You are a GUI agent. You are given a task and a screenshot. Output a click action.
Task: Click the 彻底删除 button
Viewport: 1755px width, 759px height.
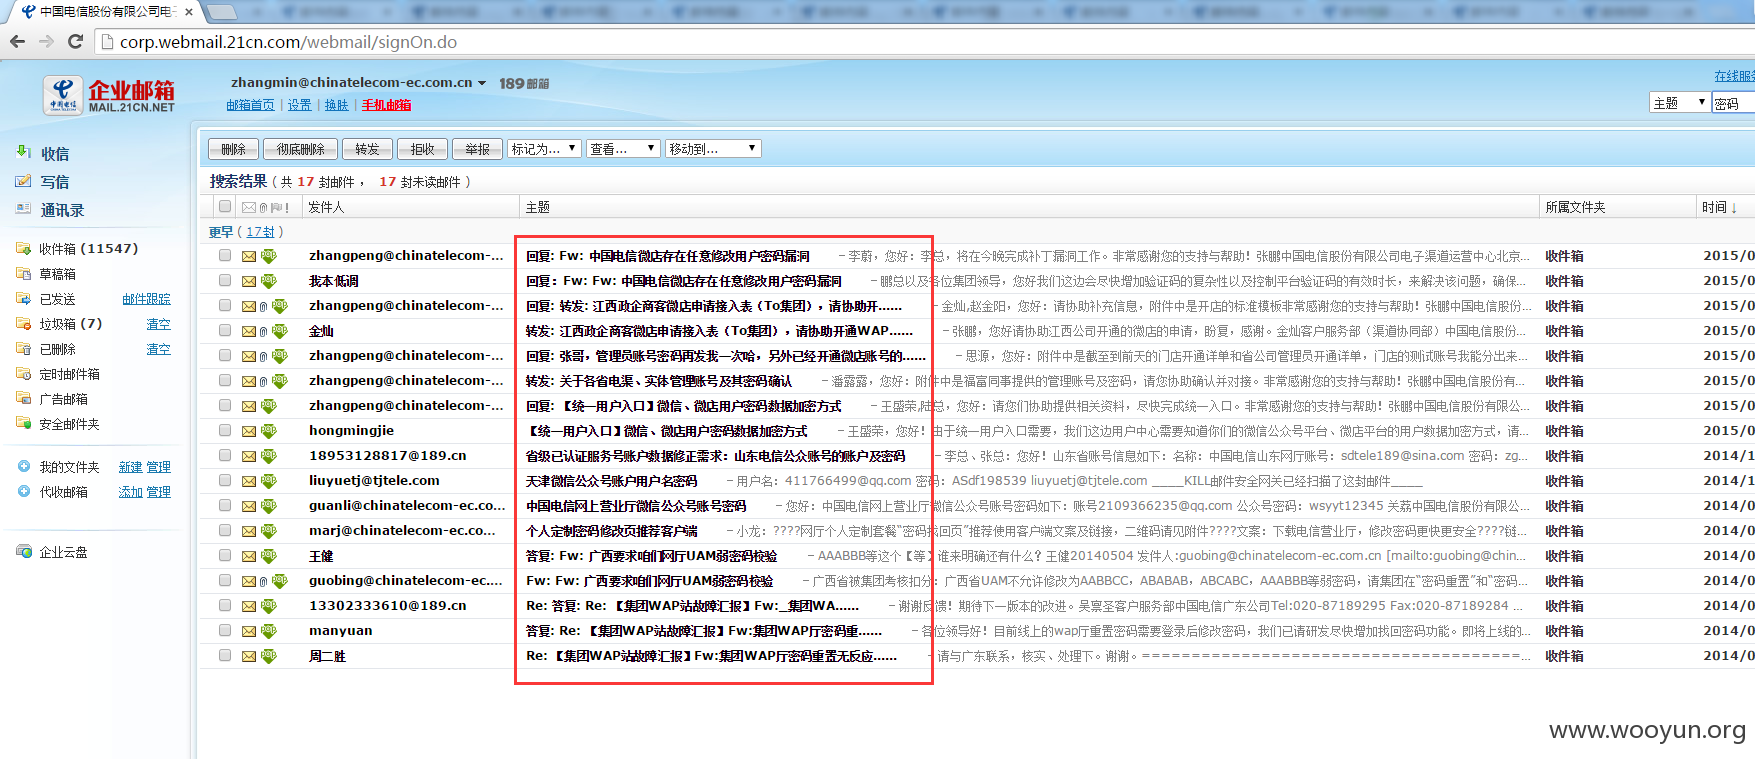click(300, 149)
